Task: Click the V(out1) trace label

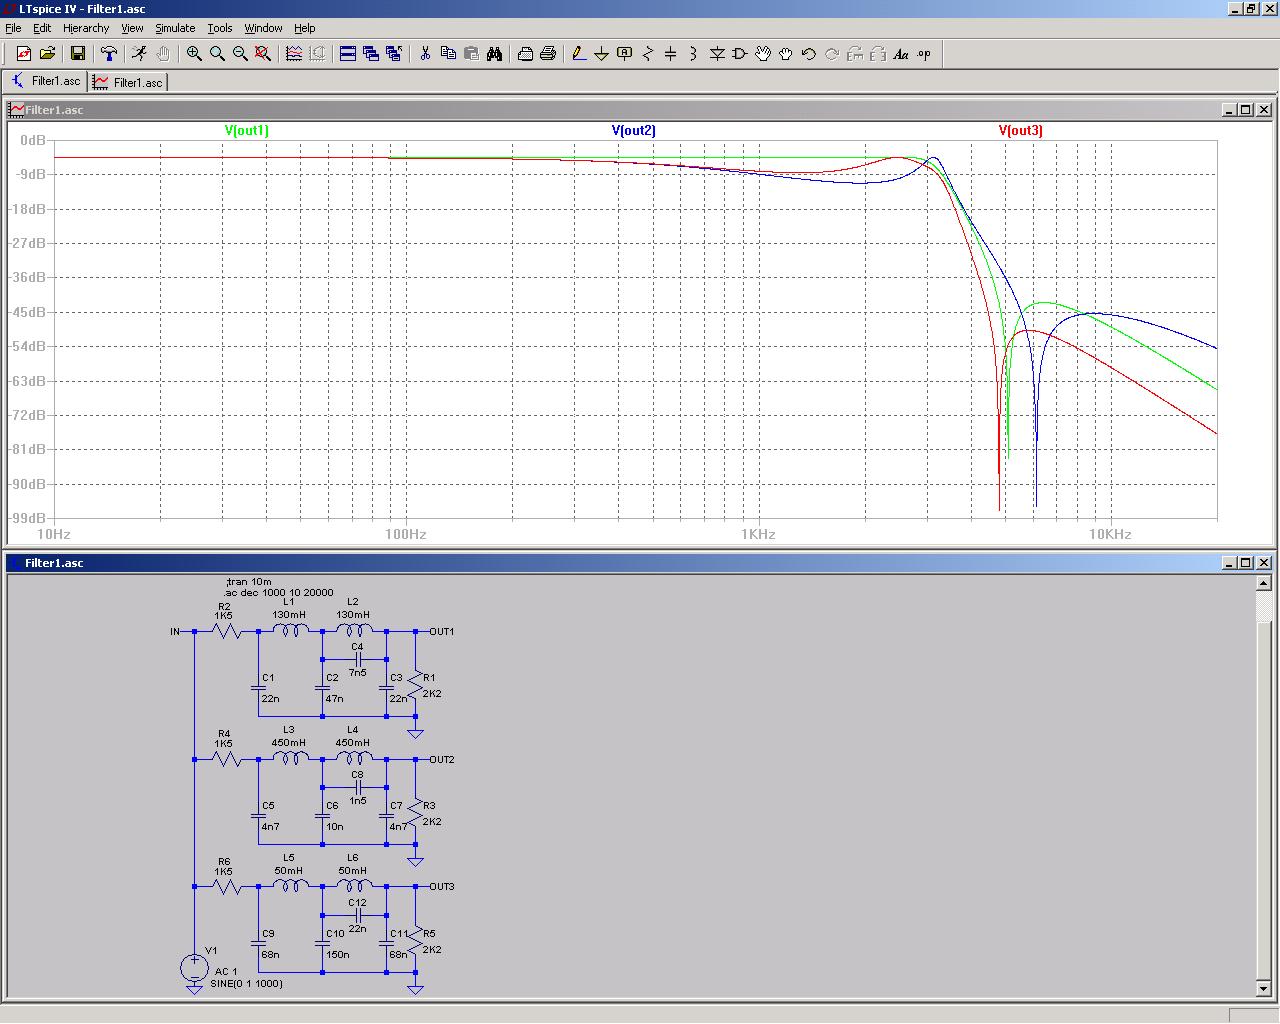Action: [x=246, y=130]
